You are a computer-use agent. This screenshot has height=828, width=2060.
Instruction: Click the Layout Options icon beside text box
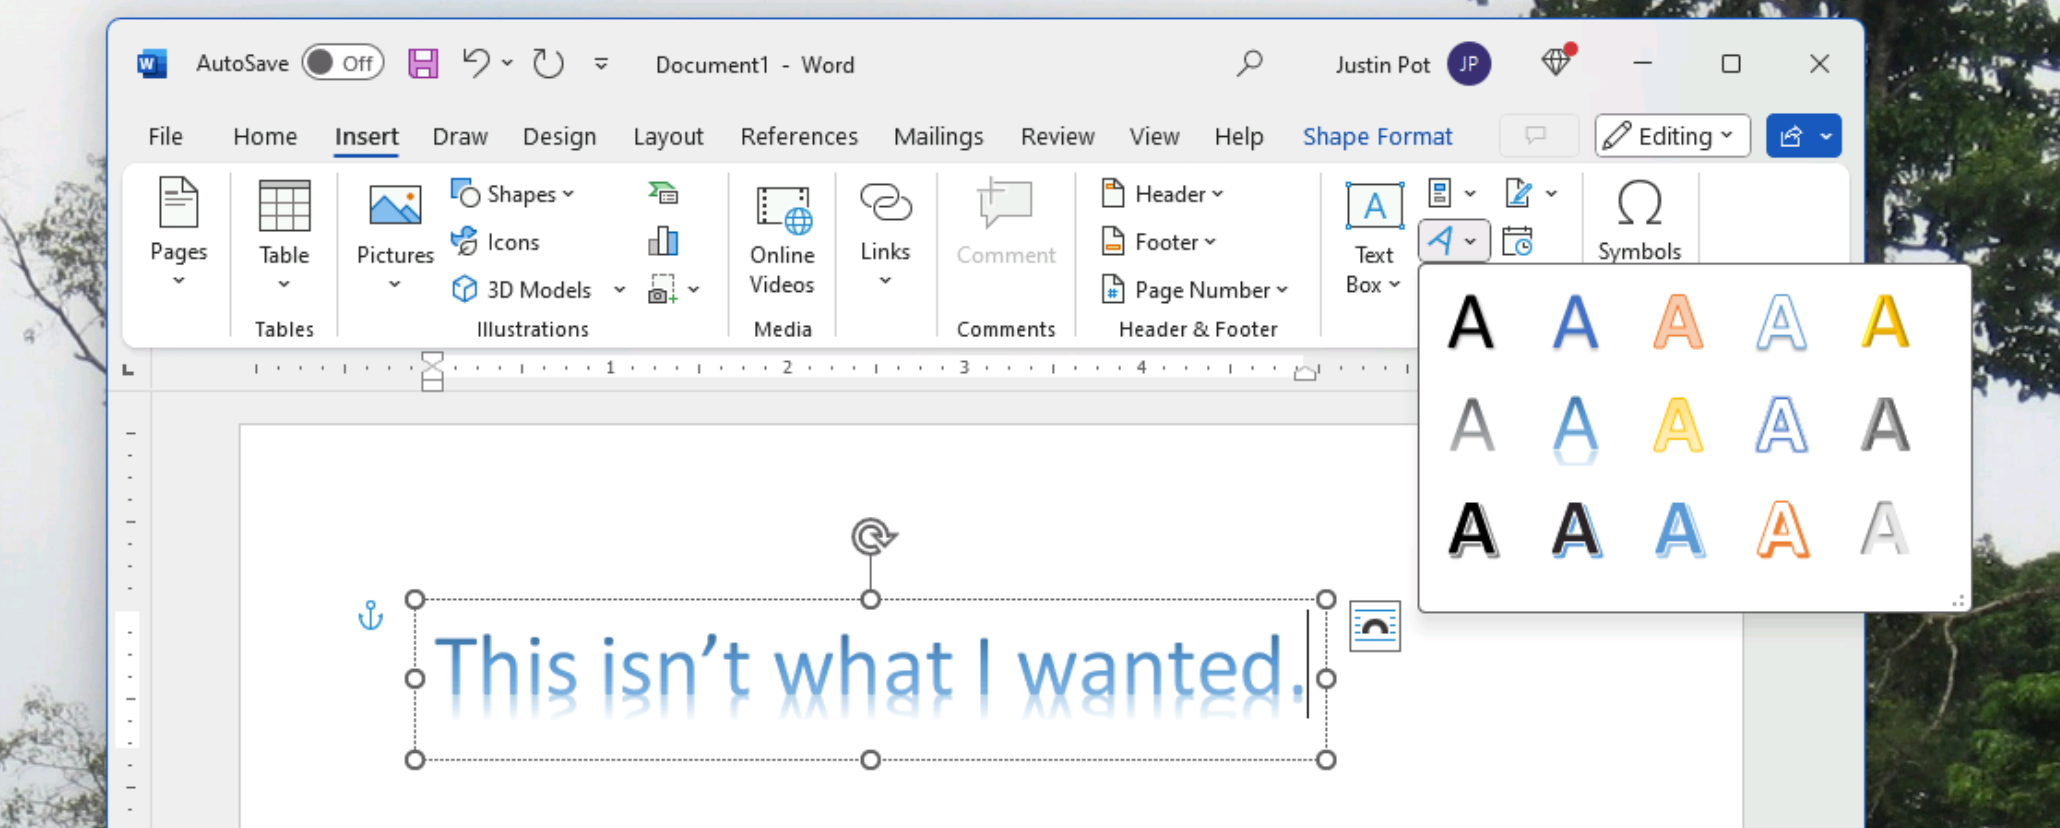coord(1375,626)
